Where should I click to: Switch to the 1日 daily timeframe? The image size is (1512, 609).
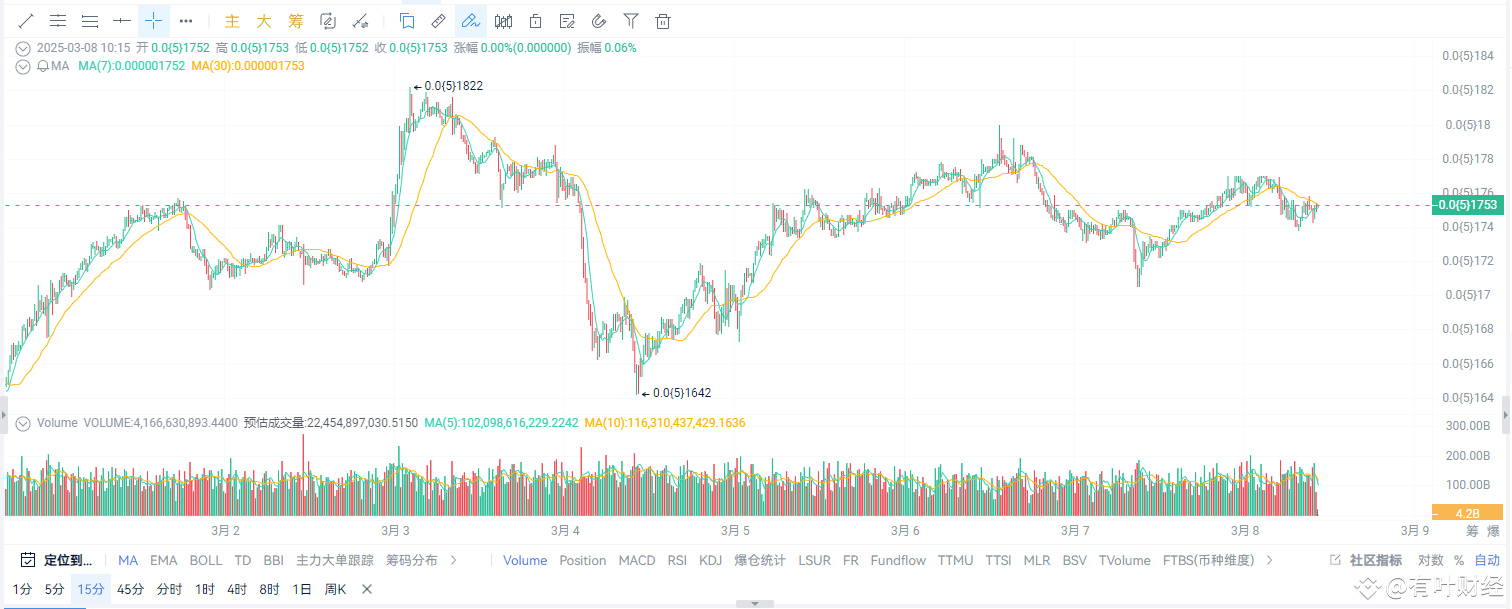coord(300,589)
